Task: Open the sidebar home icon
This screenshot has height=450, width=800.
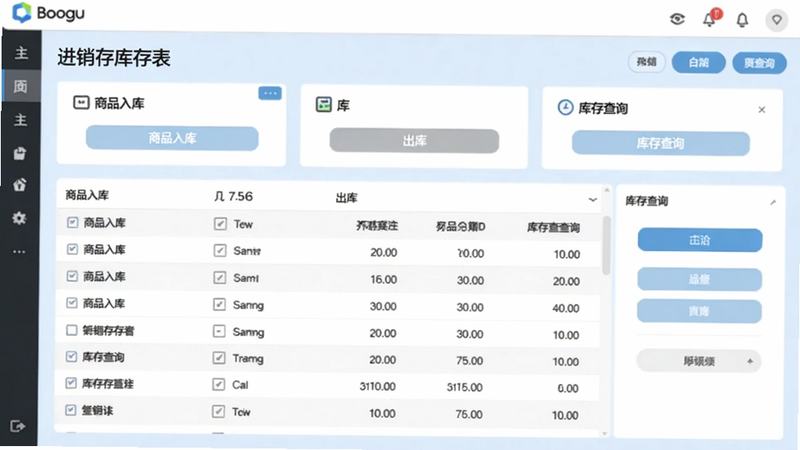Action: pyautogui.click(x=20, y=184)
